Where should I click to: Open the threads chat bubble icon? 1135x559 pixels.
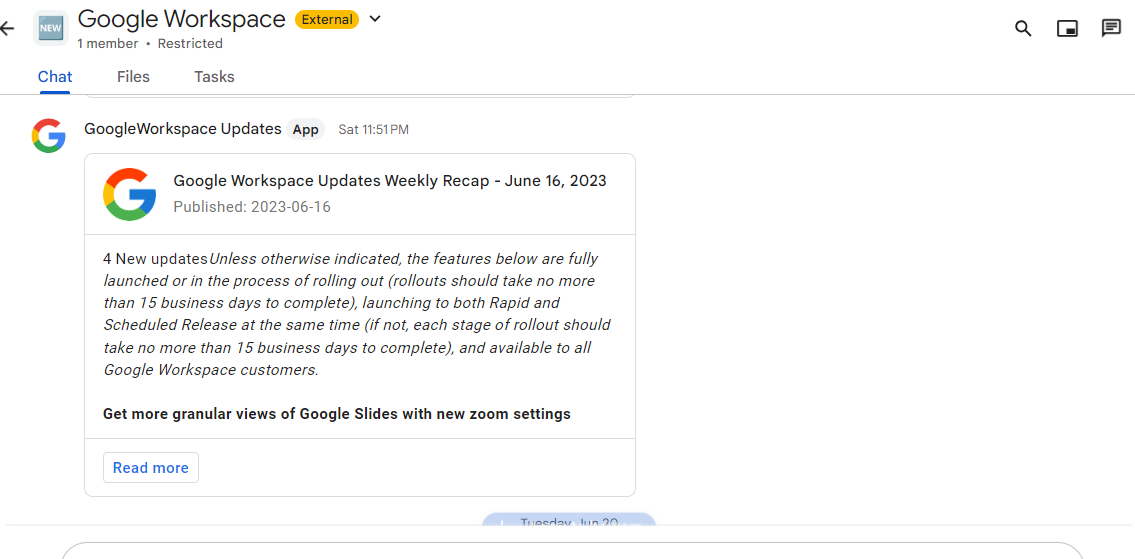(1111, 28)
